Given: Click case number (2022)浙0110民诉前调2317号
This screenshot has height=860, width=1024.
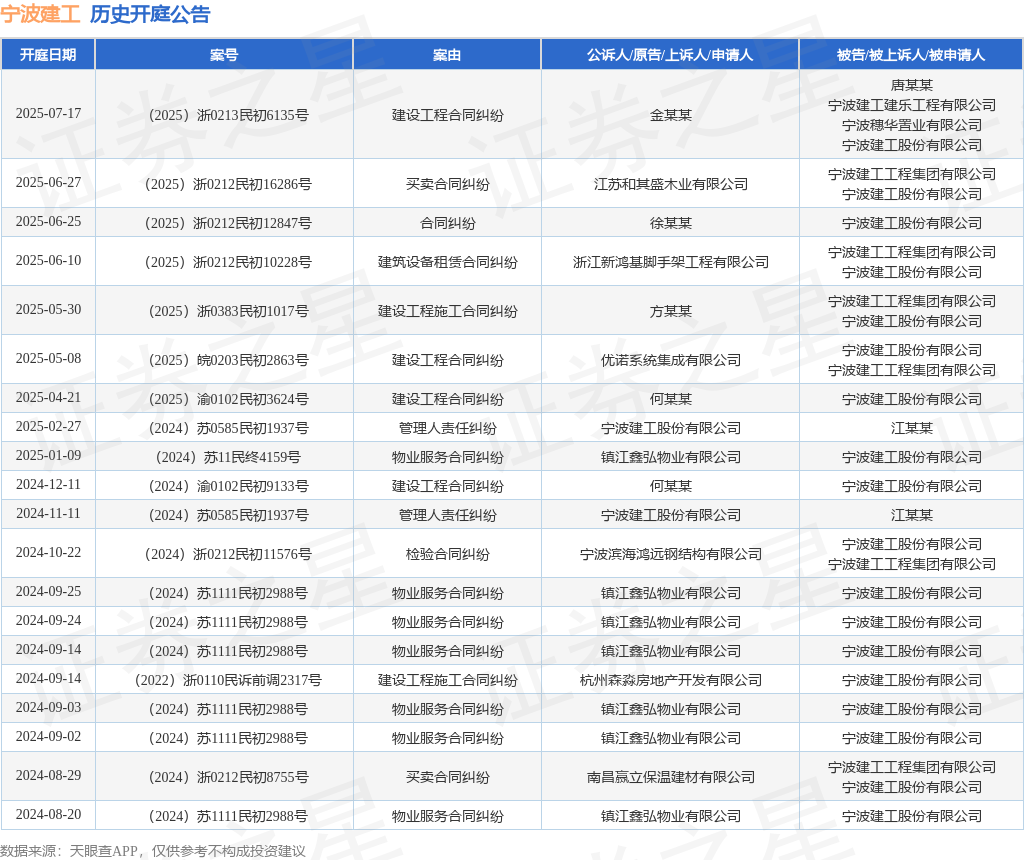Looking at the screenshot, I should click(x=228, y=680).
